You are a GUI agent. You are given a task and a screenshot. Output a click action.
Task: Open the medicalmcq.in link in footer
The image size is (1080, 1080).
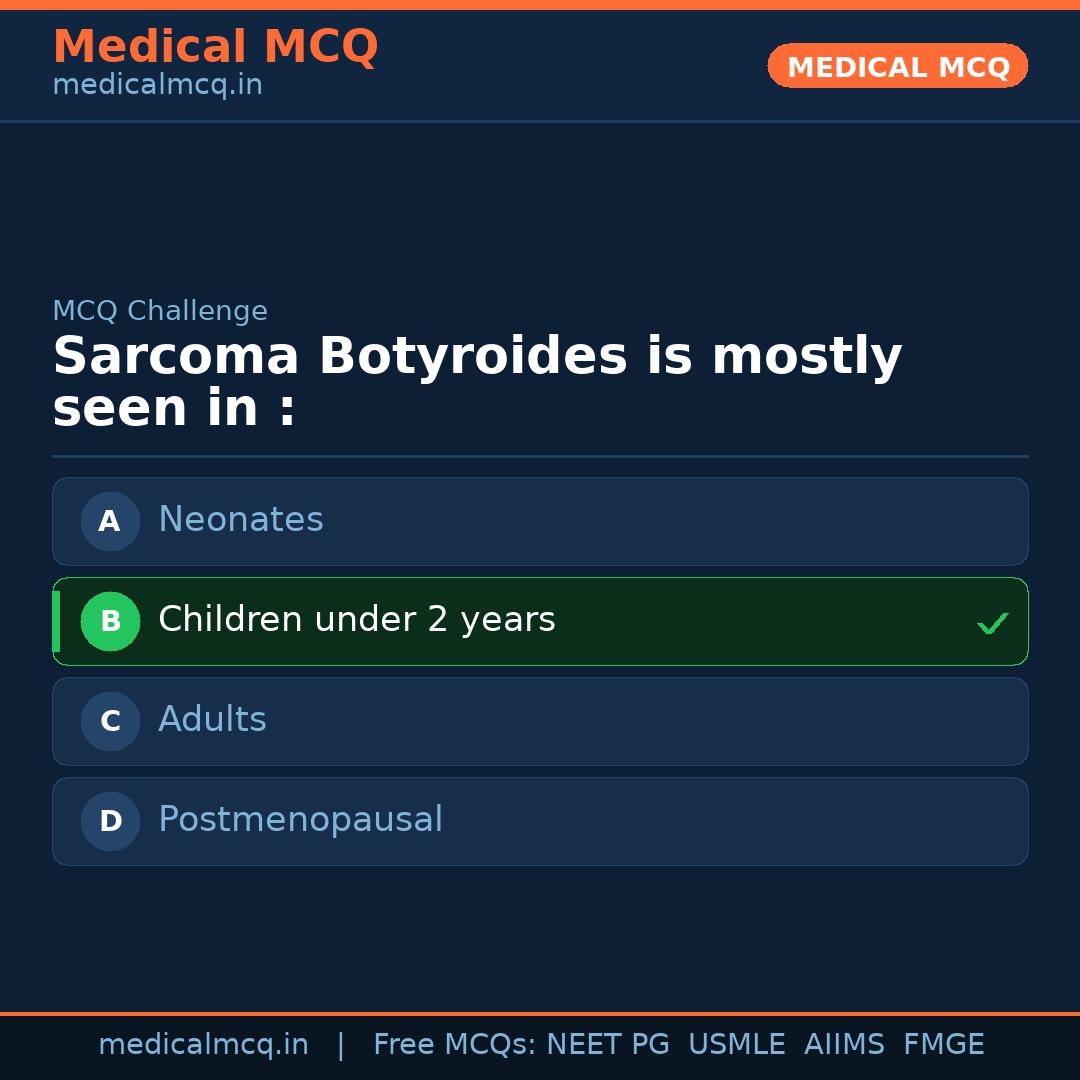[x=203, y=1045]
